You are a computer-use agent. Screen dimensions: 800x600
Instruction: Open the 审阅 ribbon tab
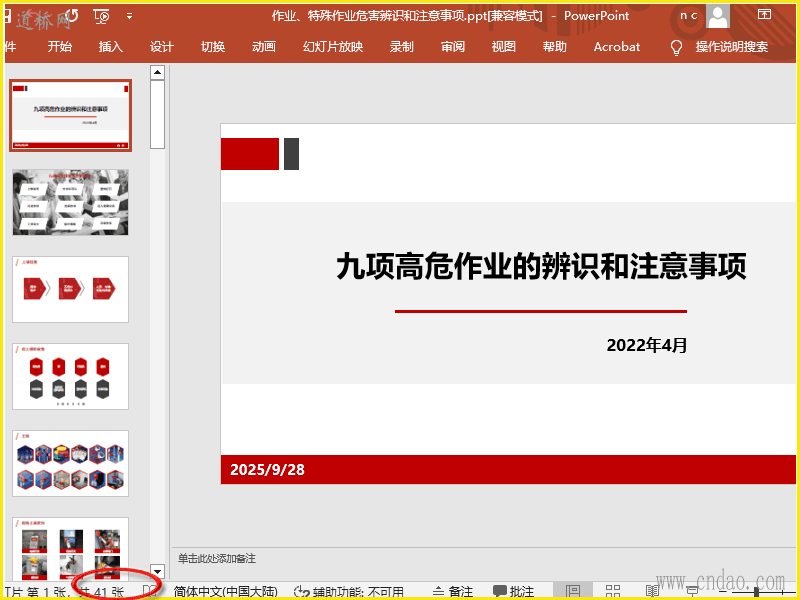[x=453, y=47]
